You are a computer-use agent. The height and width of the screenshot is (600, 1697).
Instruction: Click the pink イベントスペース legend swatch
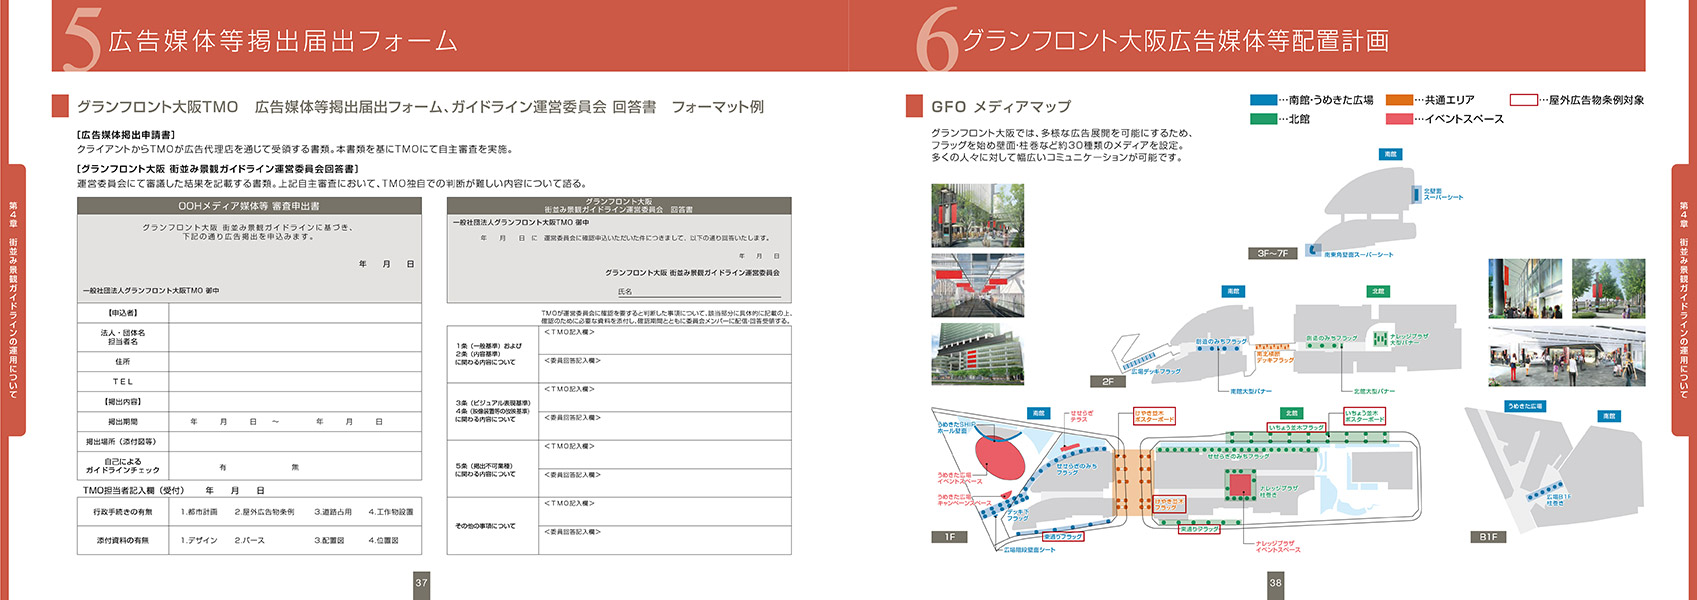click(1399, 119)
